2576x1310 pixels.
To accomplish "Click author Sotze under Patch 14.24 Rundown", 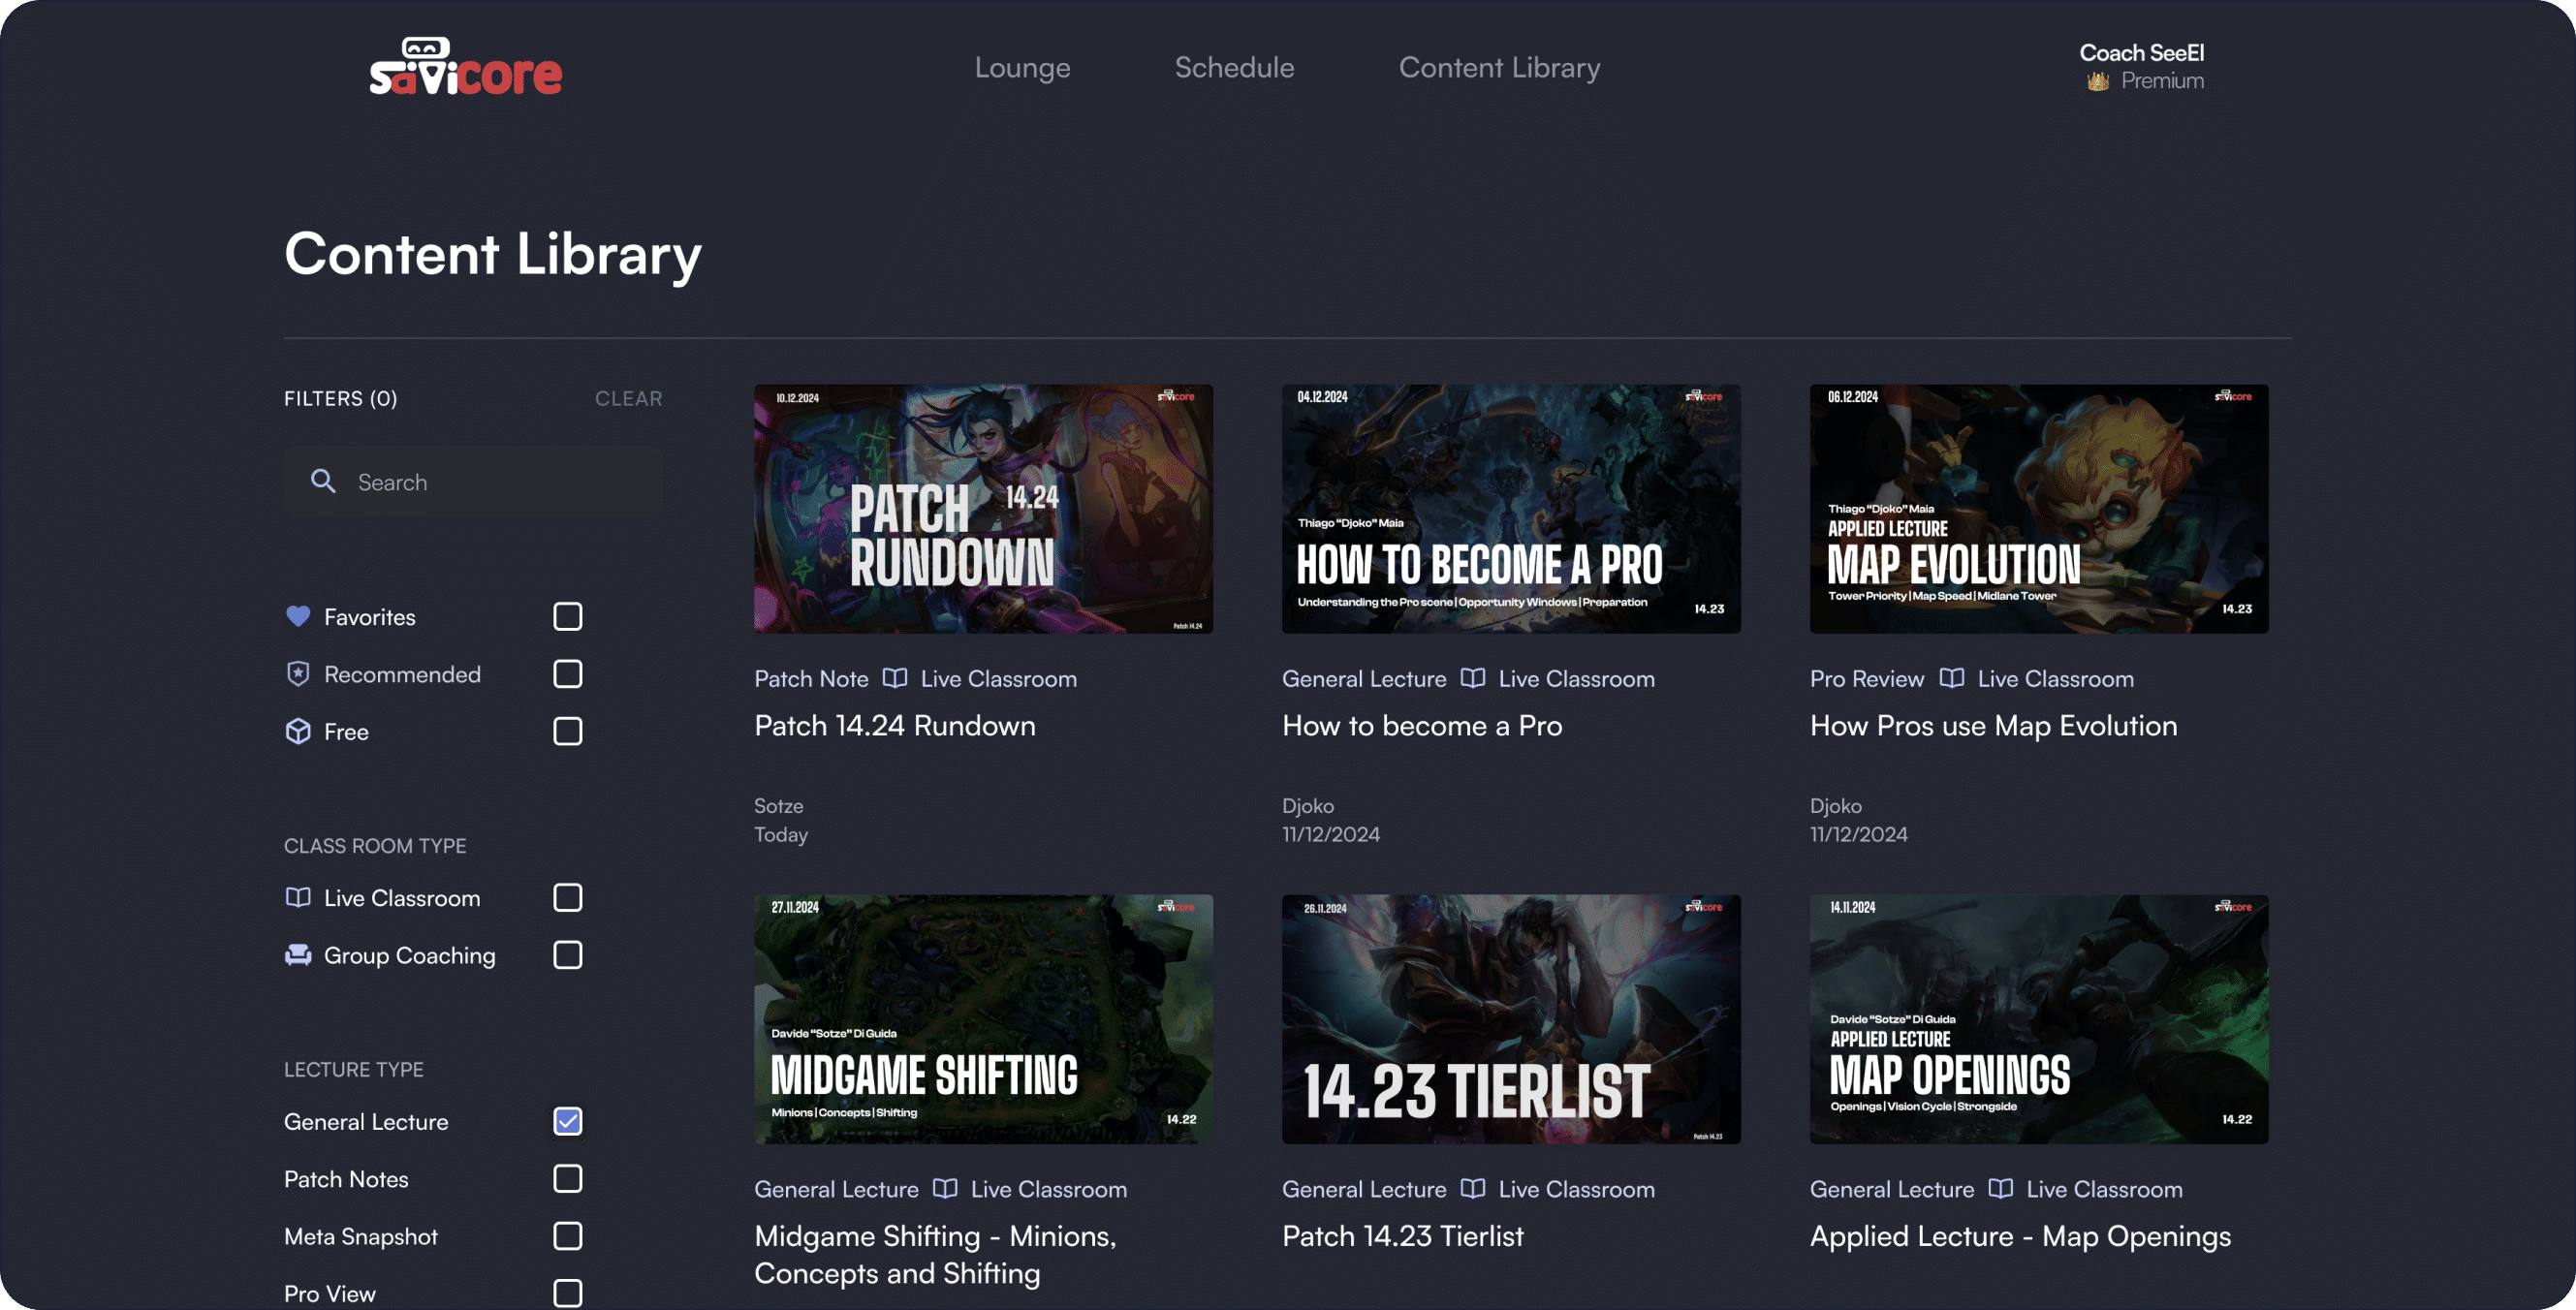I will (x=778, y=805).
